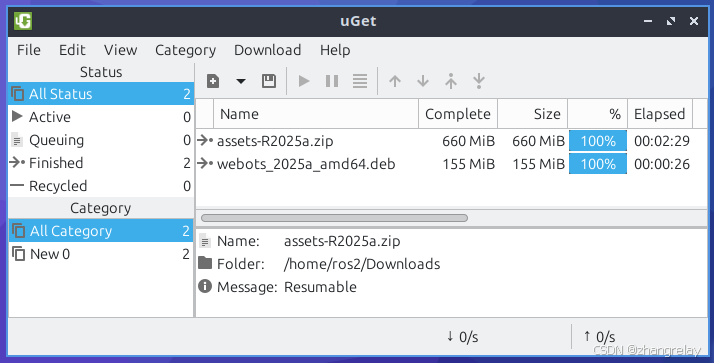The width and height of the screenshot is (714, 363).
Task: Click 100% progress bar for assets-R2025a.zip
Action: pos(598,141)
